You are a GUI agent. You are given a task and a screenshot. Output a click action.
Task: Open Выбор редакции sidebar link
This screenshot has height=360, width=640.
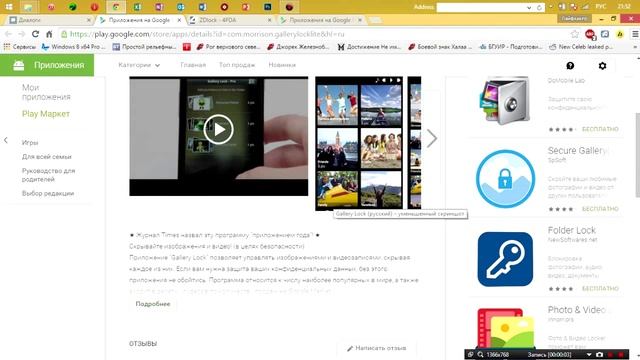pyautogui.click(x=48, y=193)
